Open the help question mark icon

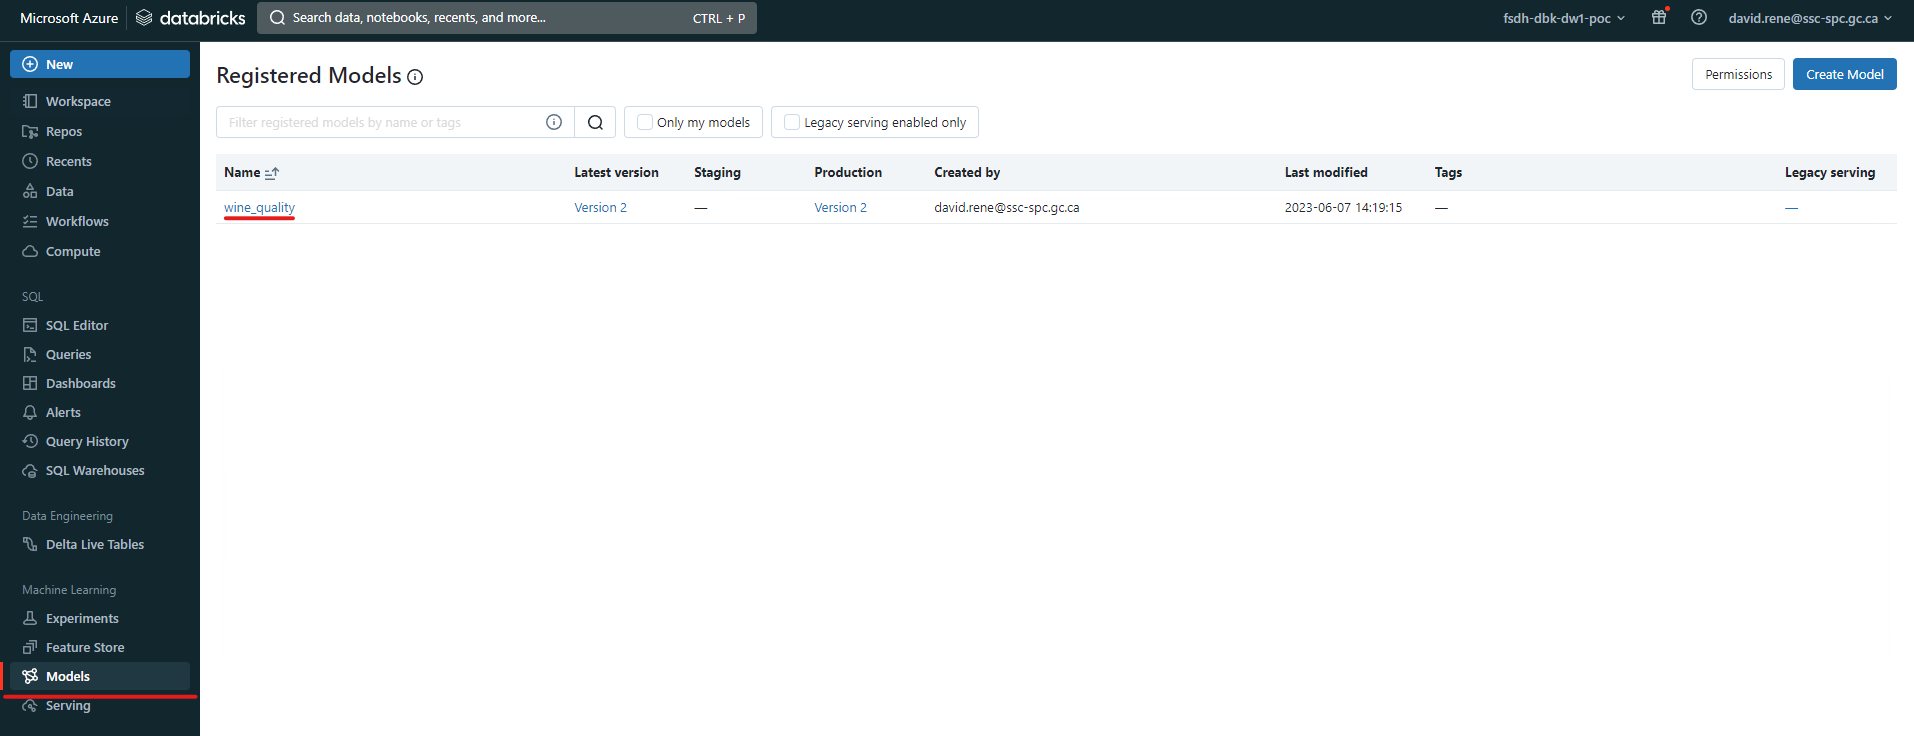1698,17
